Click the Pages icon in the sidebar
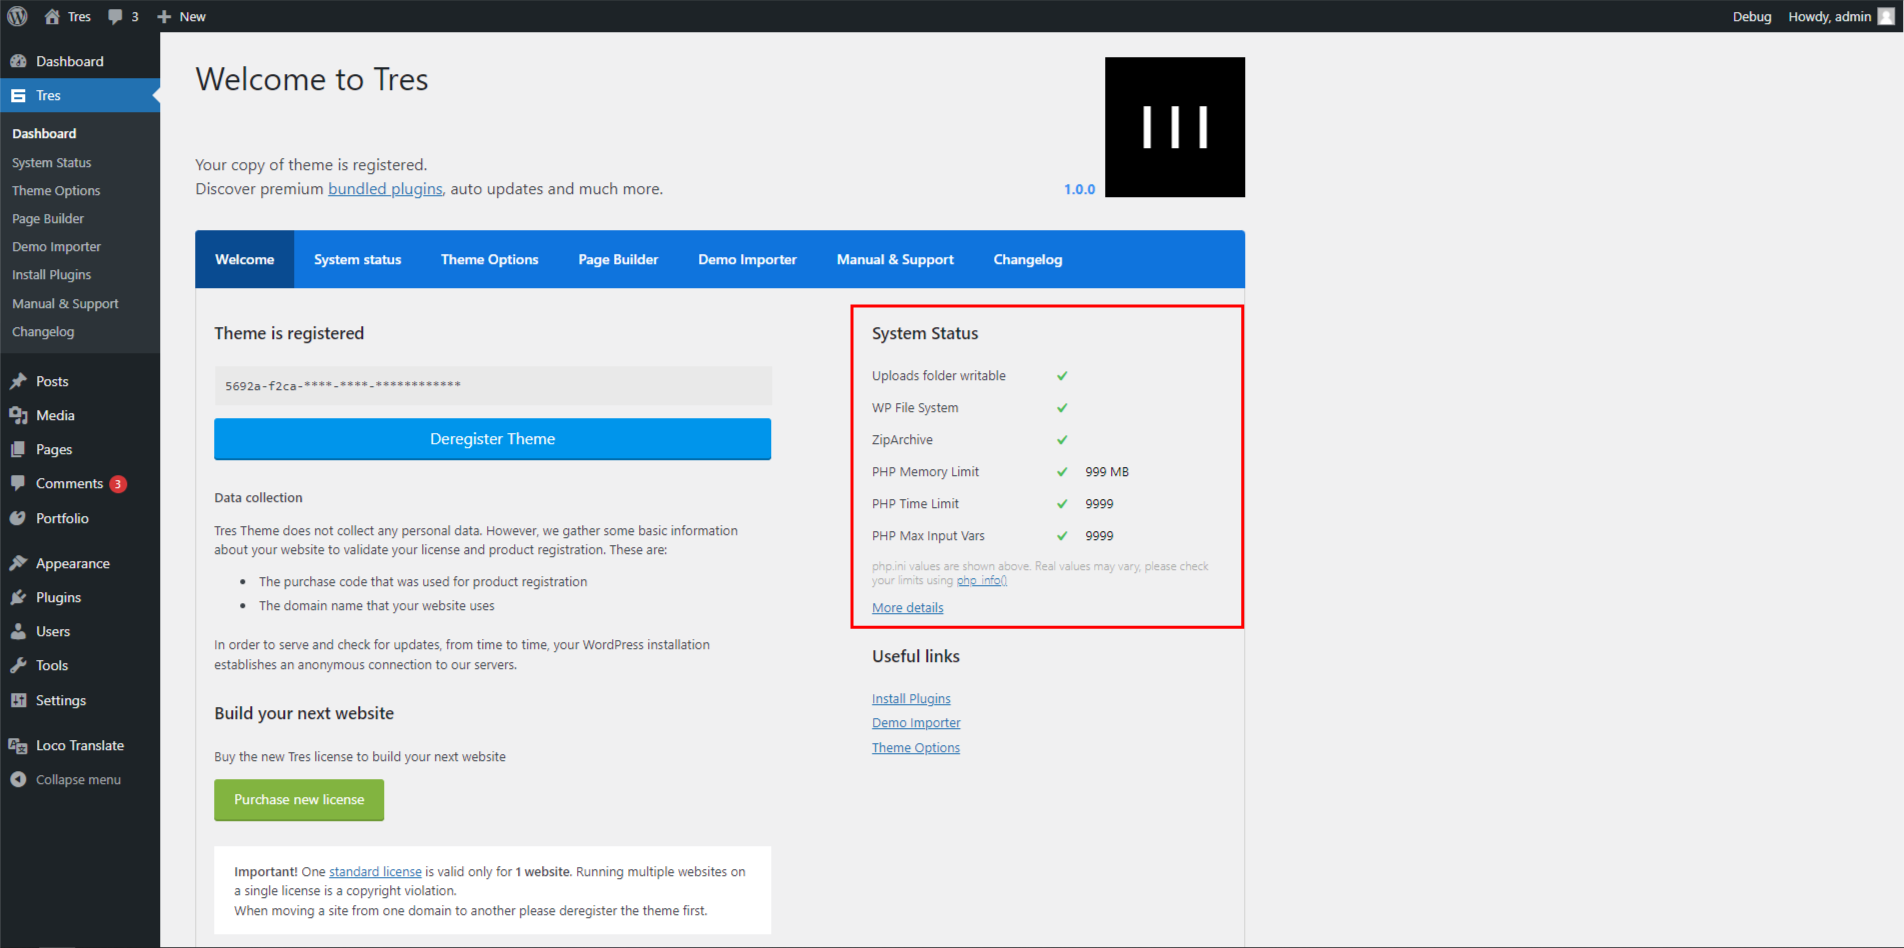The image size is (1904, 948). [18, 449]
